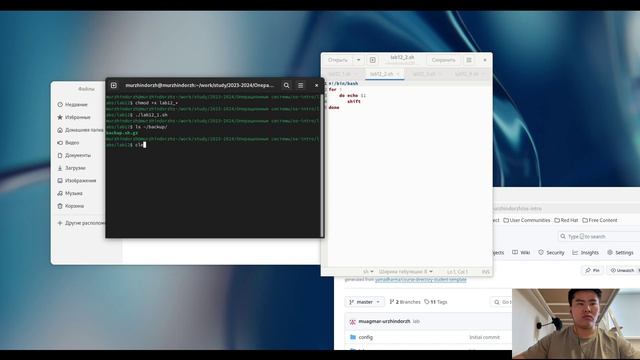Click the Unwatch button on GitHub repo
640x360 pixels.
coord(622,270)
